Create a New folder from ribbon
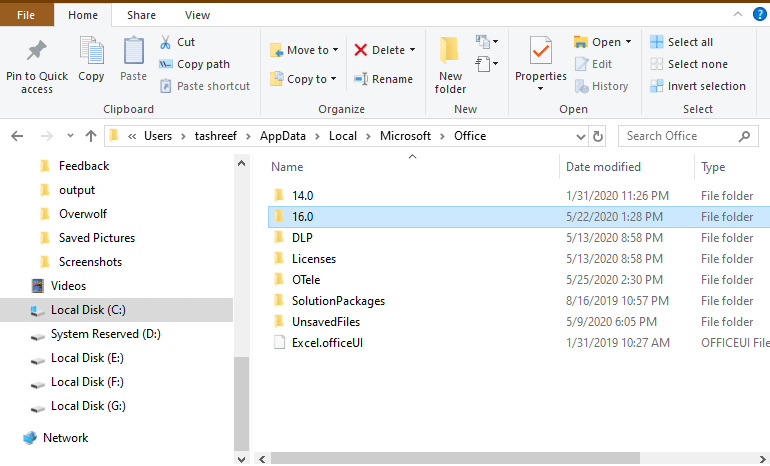770x466 pixels. click(450, 65)
